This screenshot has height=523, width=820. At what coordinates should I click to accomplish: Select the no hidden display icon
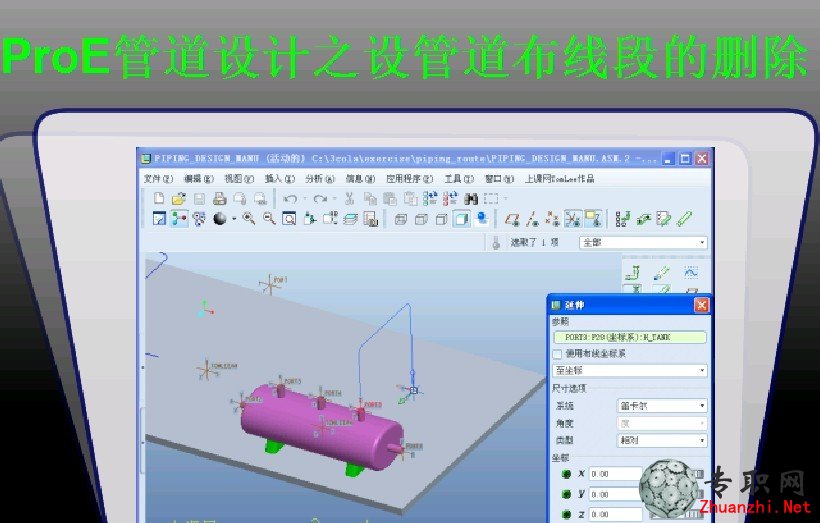click(x=441, y=219)
